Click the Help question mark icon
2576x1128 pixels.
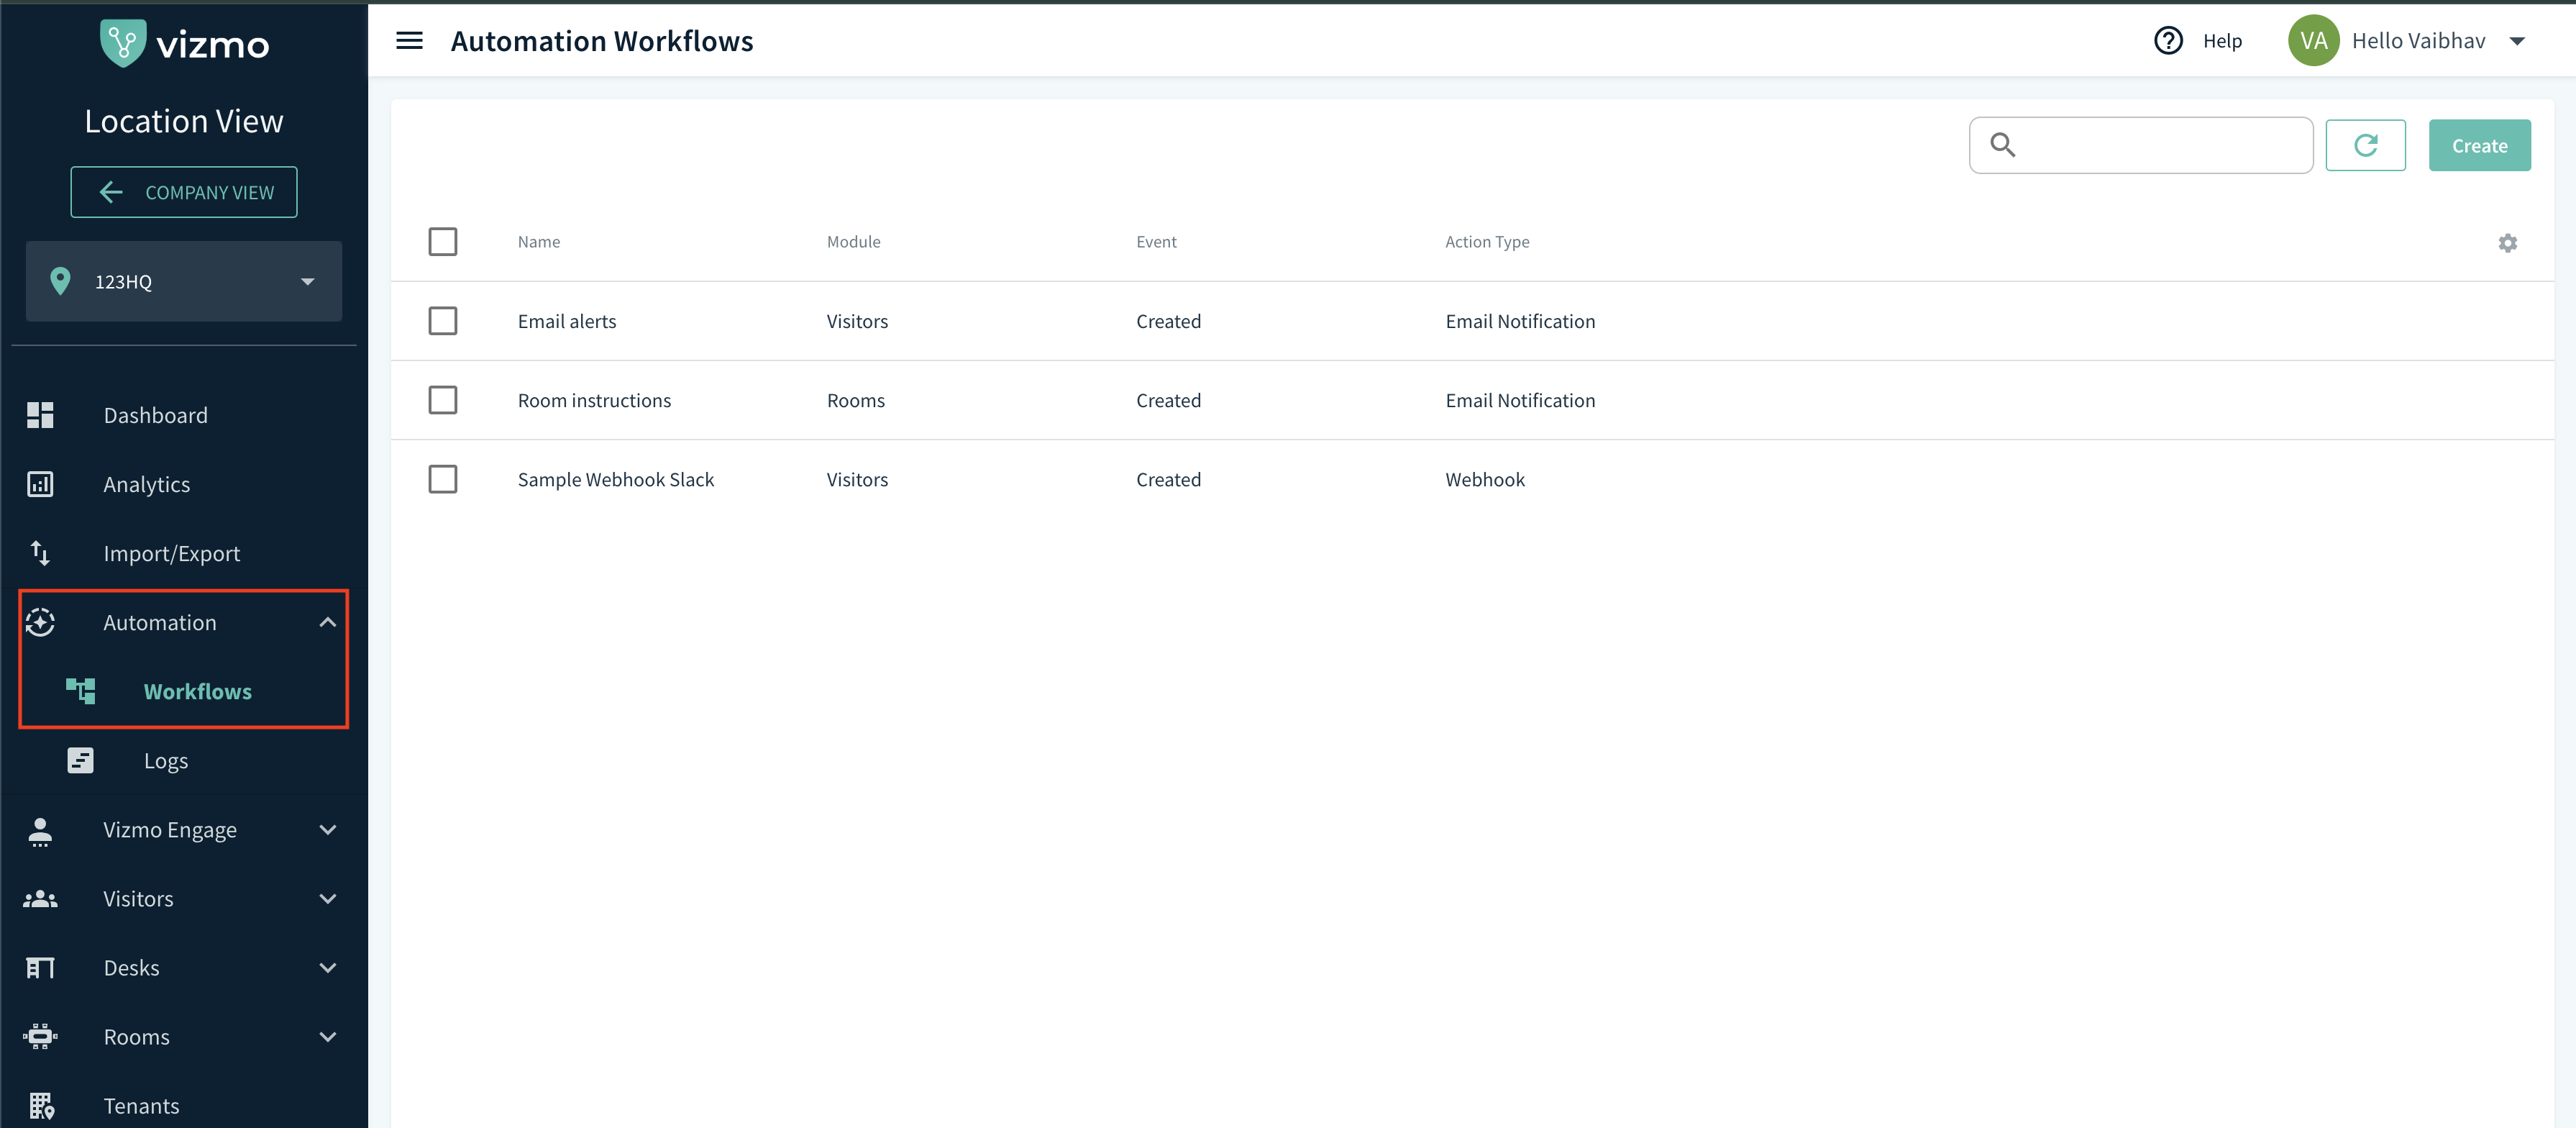[2168, 41]
